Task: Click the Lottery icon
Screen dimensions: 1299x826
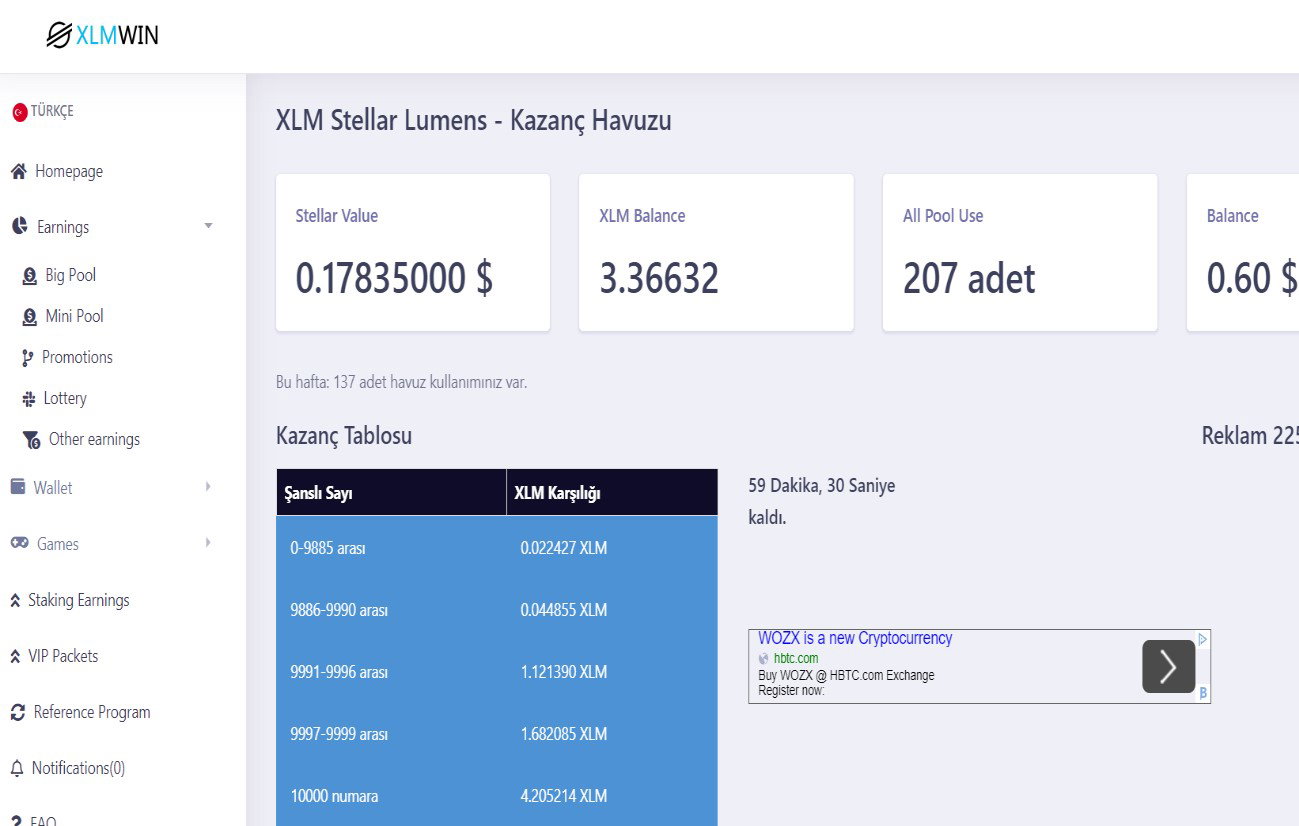Action: (x=29, y=399)
